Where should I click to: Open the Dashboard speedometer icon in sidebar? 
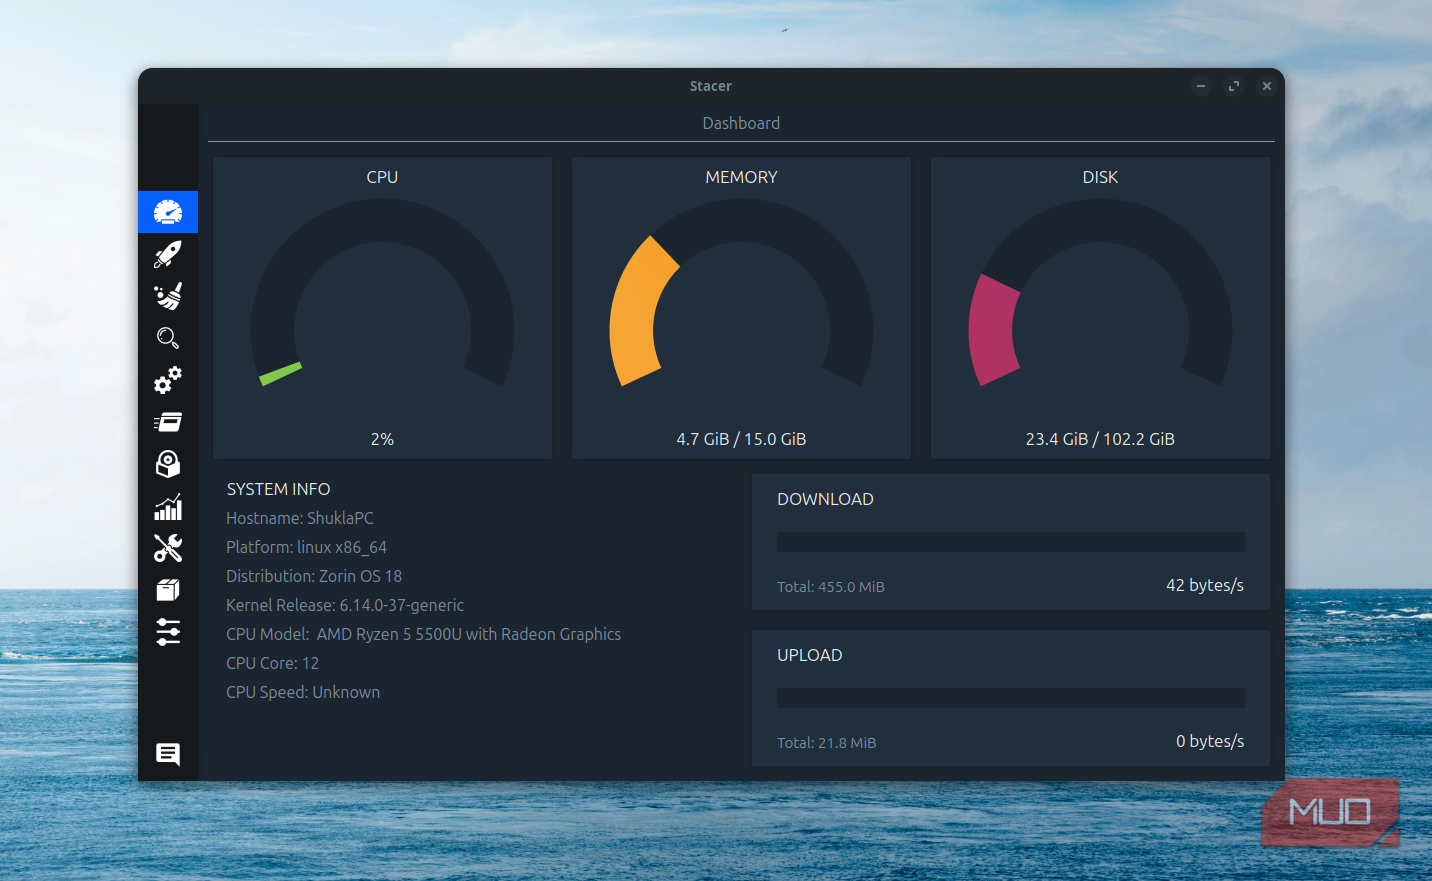coord(168,212)
